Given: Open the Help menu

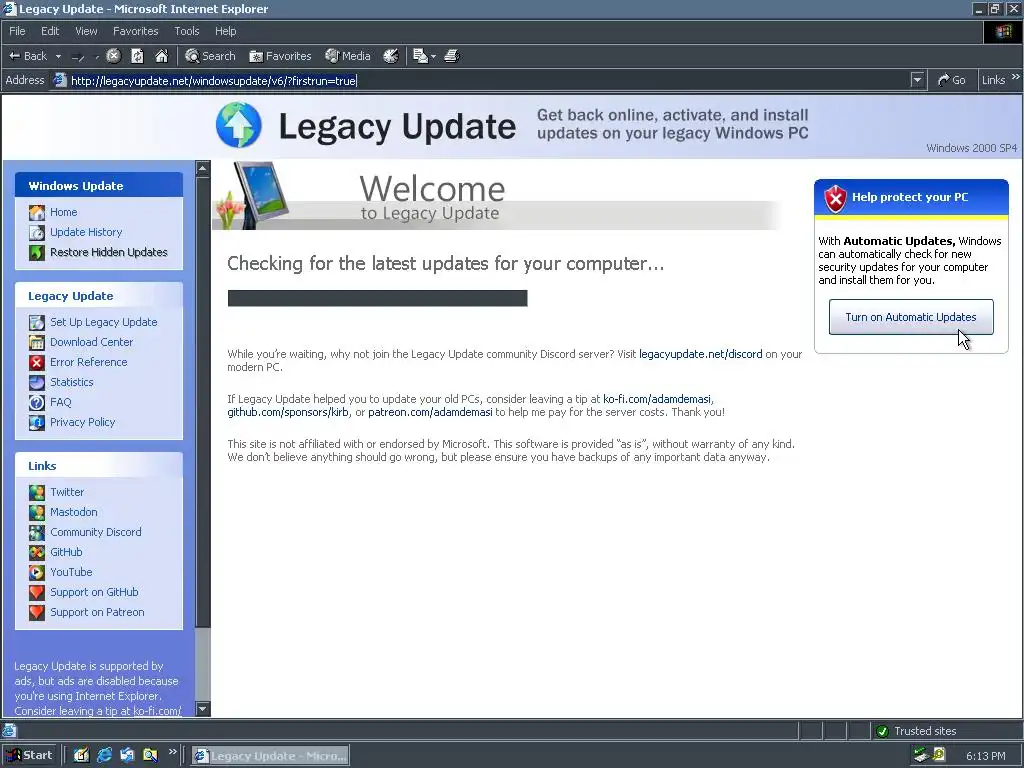Looking at the screenshot, I should (x=225, y=31).
